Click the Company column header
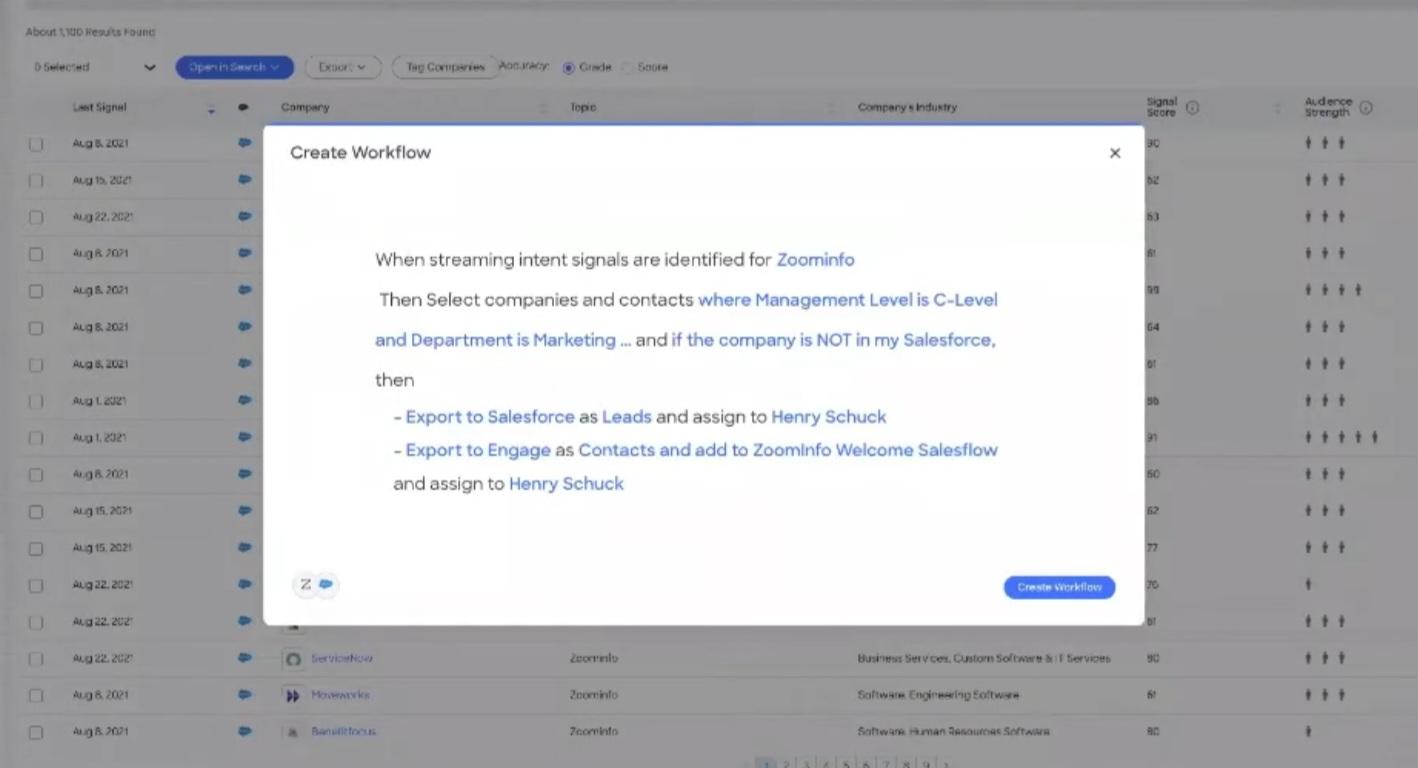Screen dimensions: 1418x768 305,107
